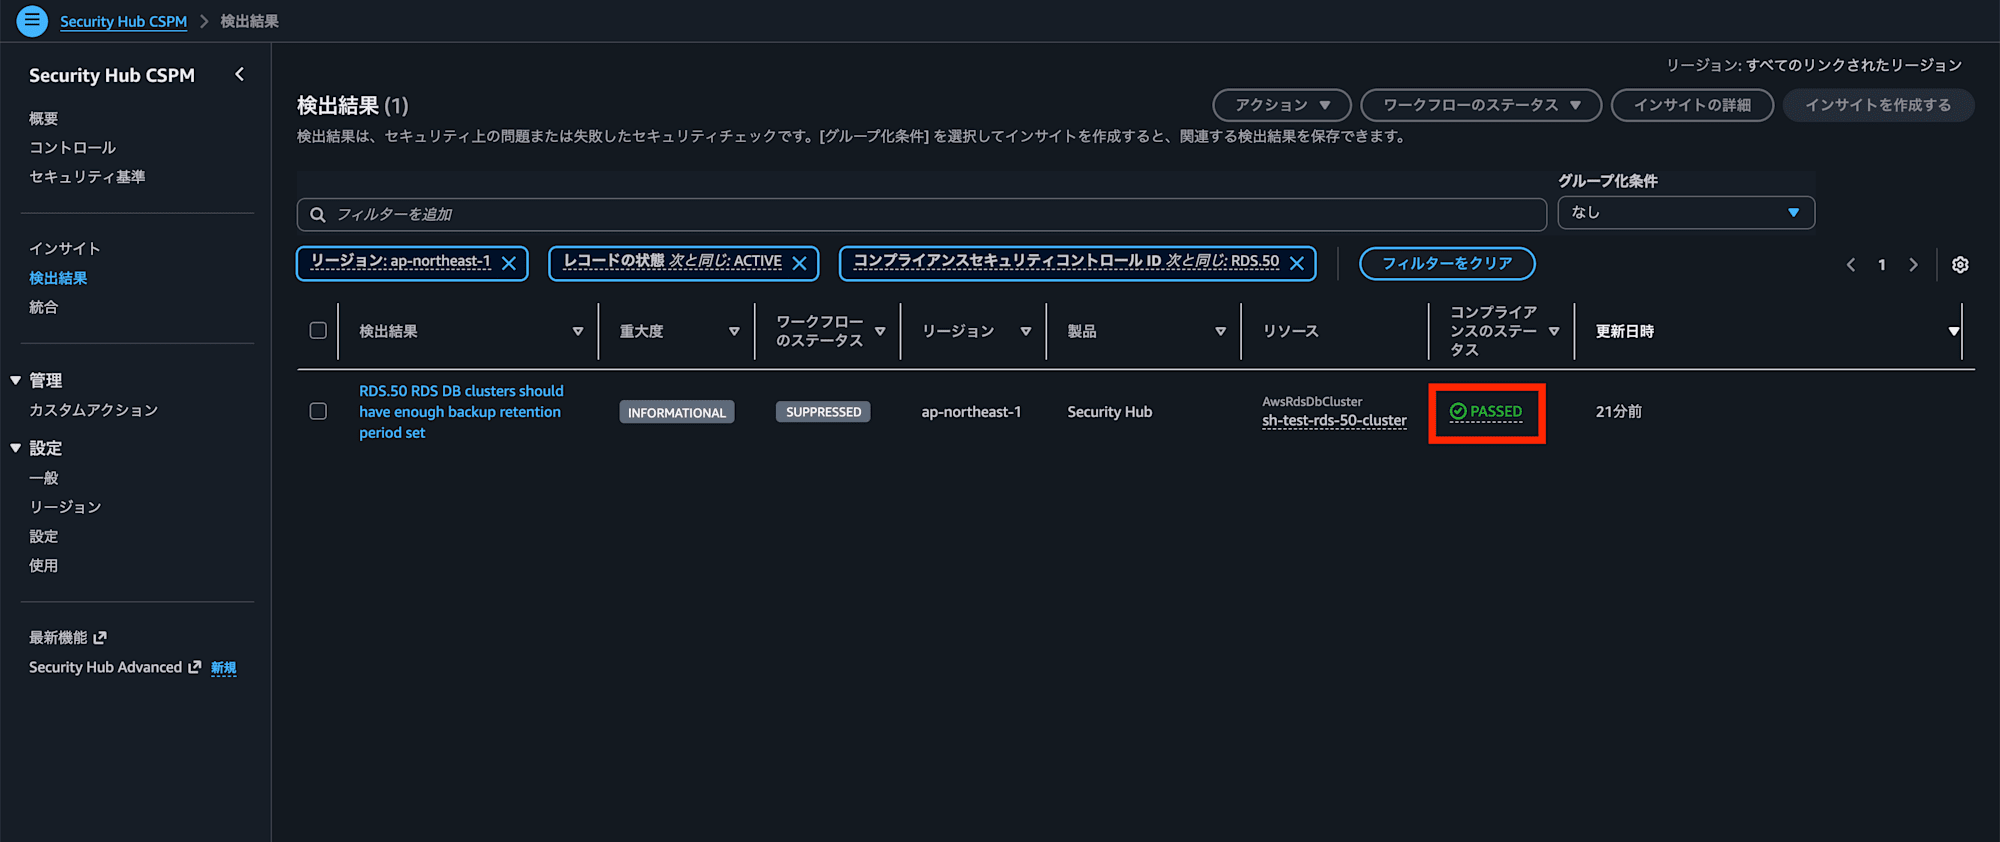The width and height of the screenshot is (2000, 842).
Task: Click the search magnifier icon
Action: coord(318,214)
